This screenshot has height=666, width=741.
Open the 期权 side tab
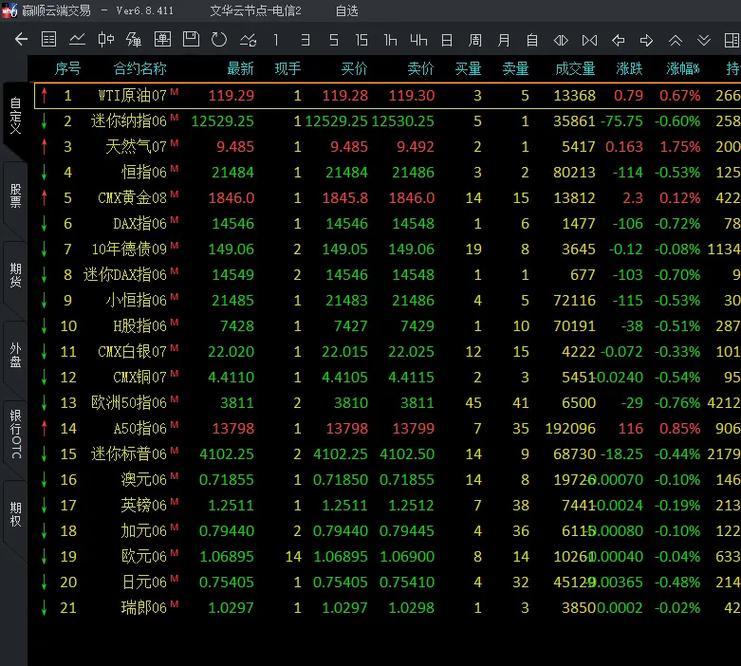(15, 513)
